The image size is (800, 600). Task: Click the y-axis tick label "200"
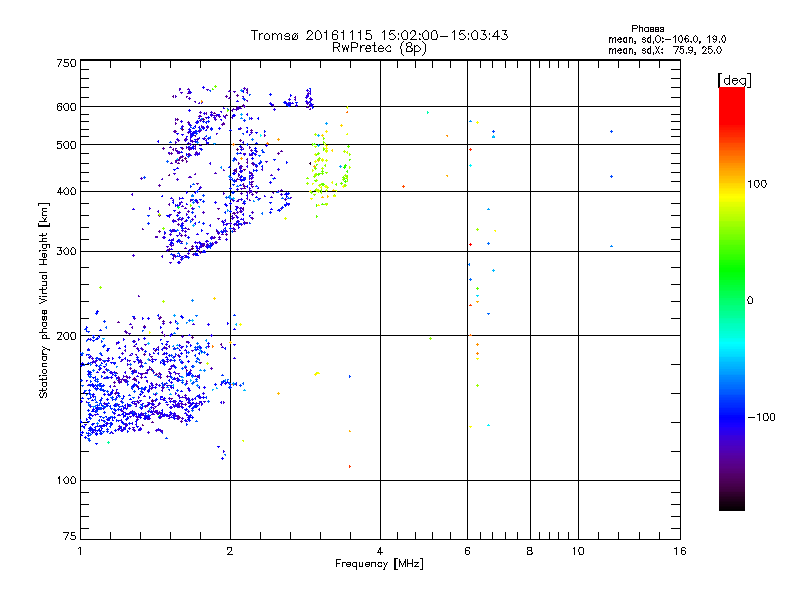tap(66, 336)
